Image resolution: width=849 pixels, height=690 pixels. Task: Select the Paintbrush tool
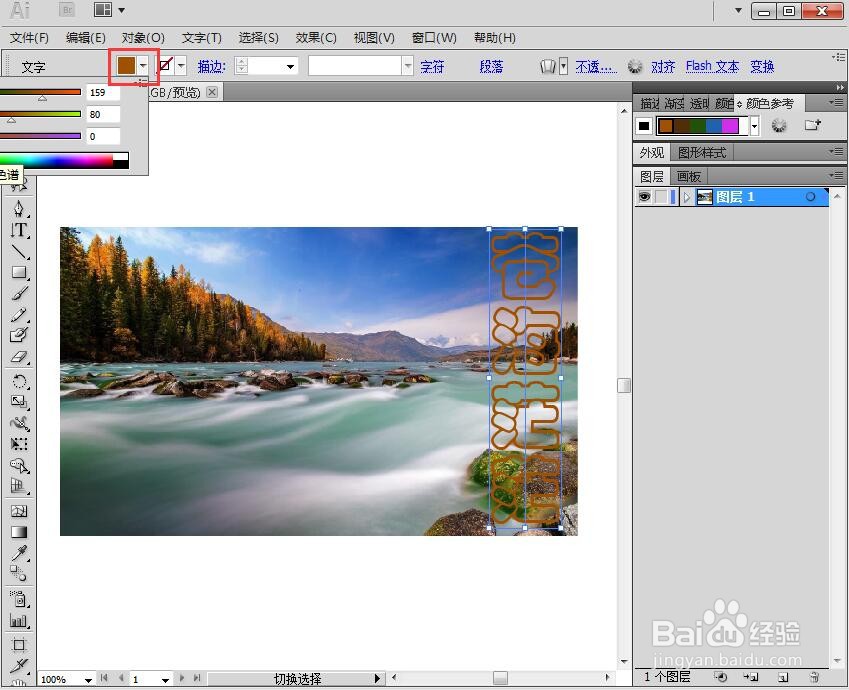19,294
